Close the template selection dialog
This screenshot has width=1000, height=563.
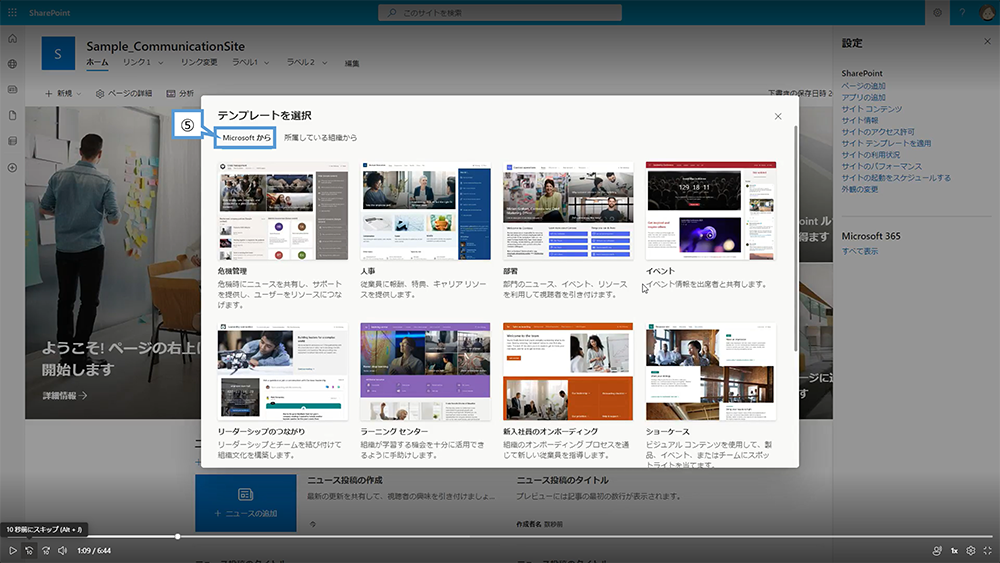[777, 116]
